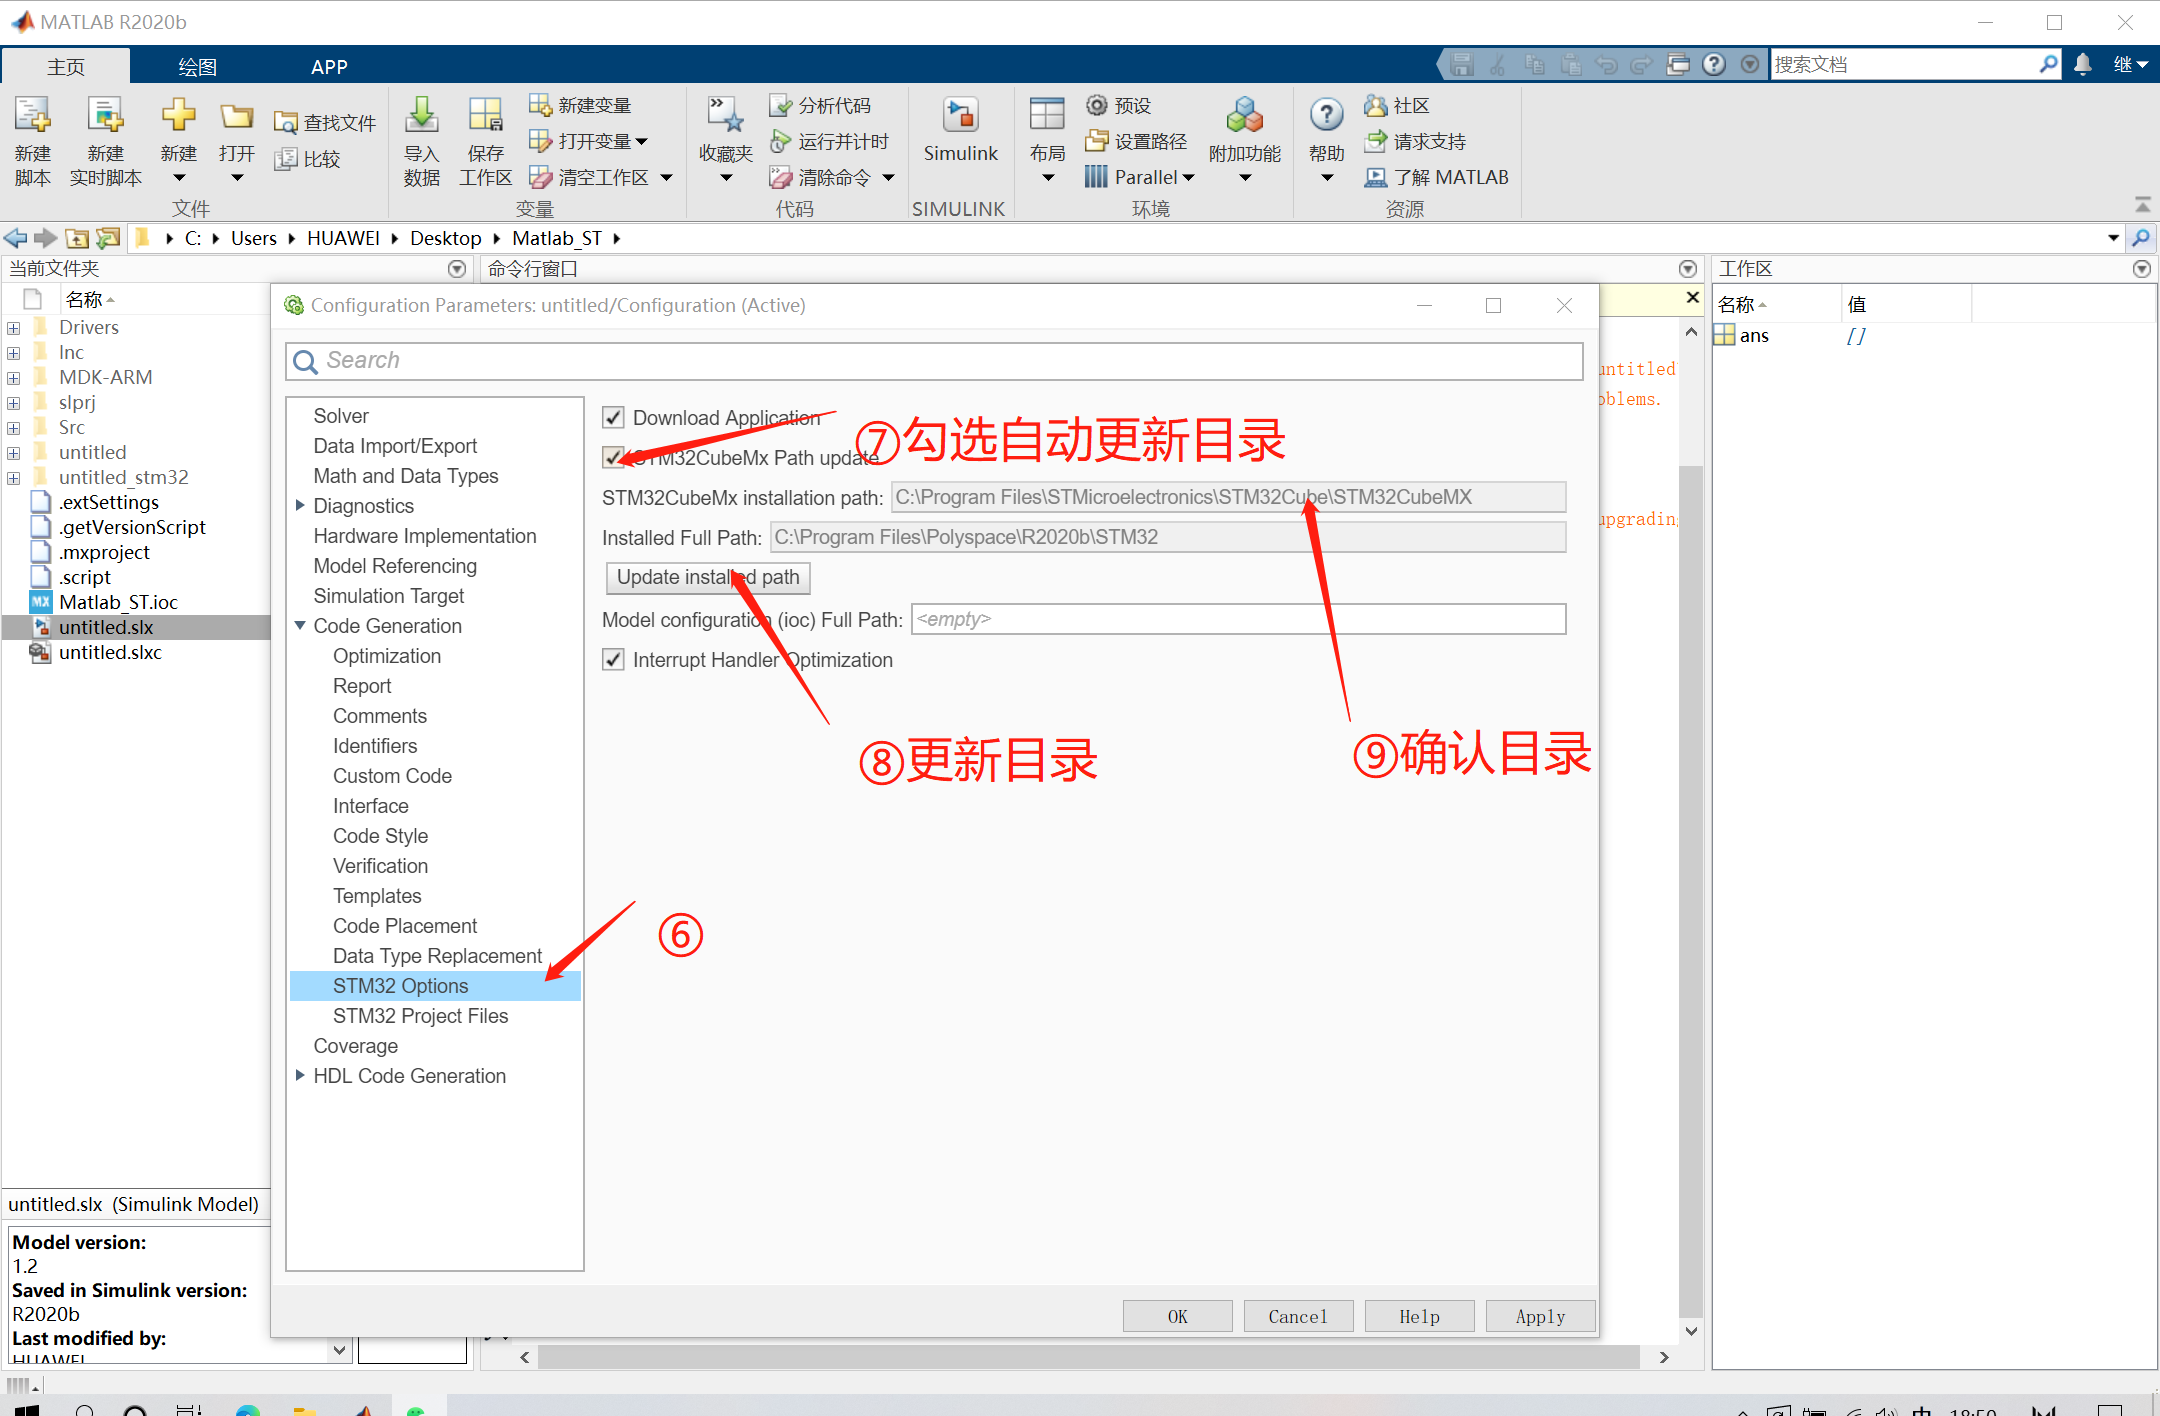
Task: Select the ans workspace variable
Action: click(1754, 336)
